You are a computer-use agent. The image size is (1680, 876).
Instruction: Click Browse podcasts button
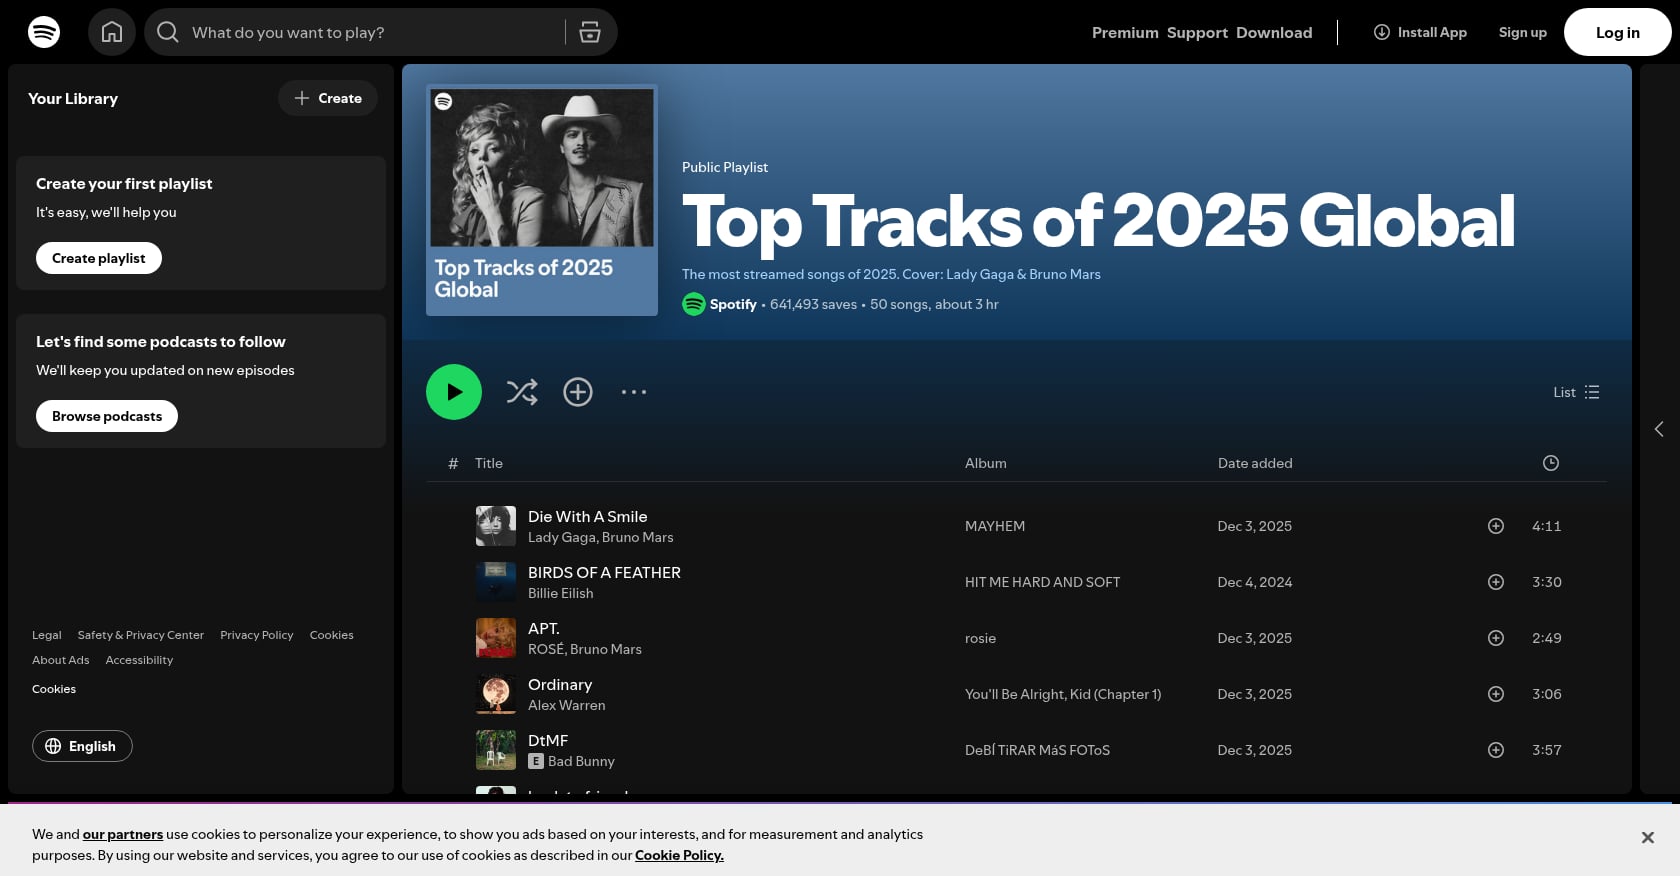pyautogui.click(x=107, y=416)
